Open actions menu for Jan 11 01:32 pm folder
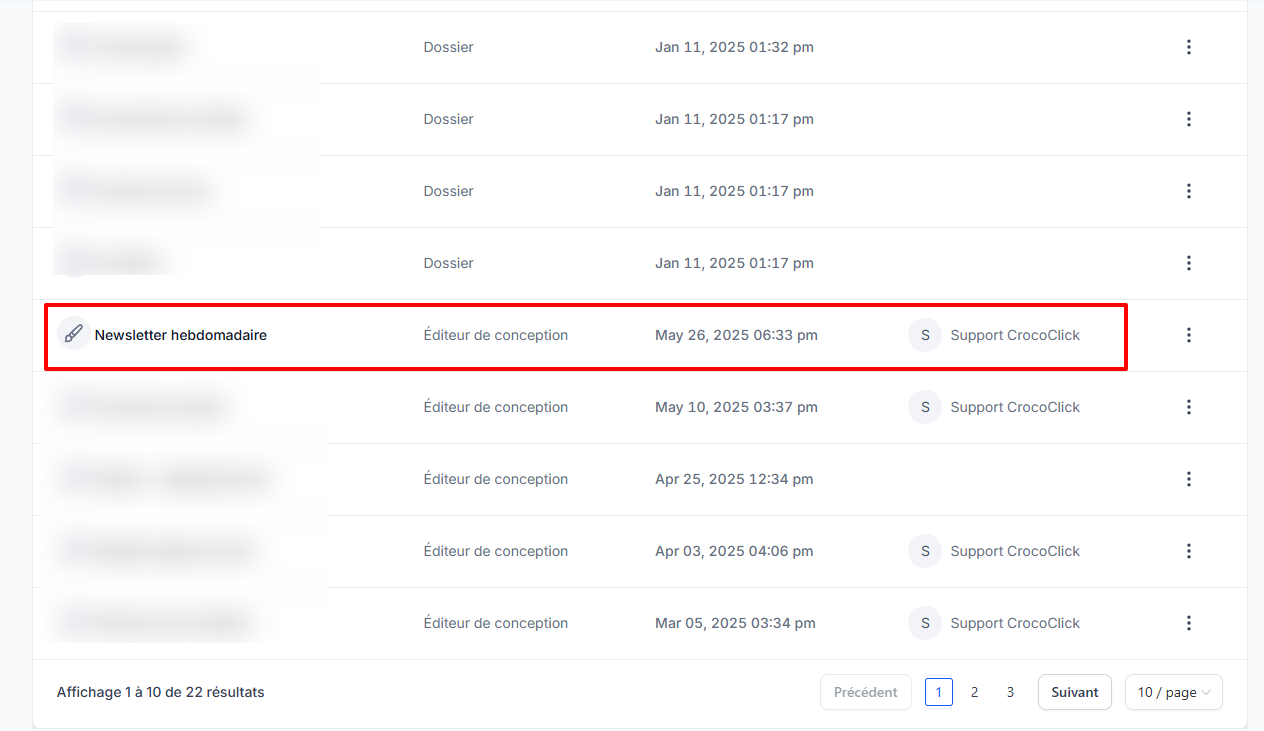The image size is (1264, 731). click(1188, 47)
